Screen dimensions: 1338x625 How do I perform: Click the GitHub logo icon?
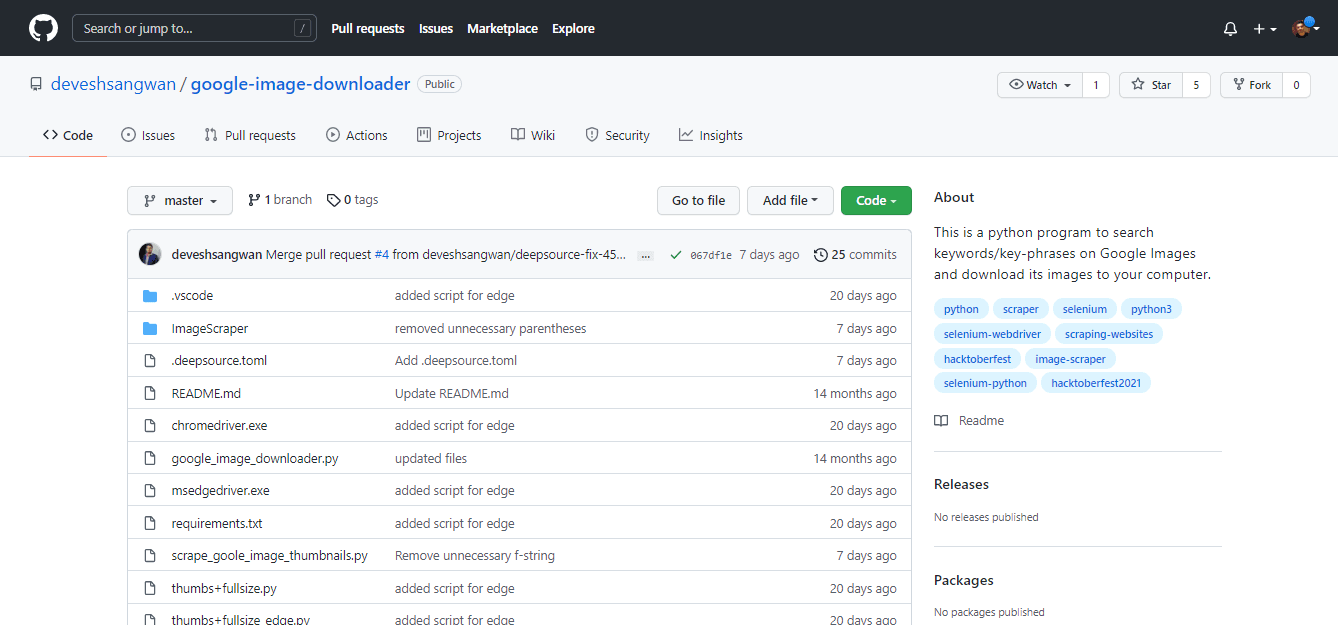pyautogui.click(x=43, y=28)
